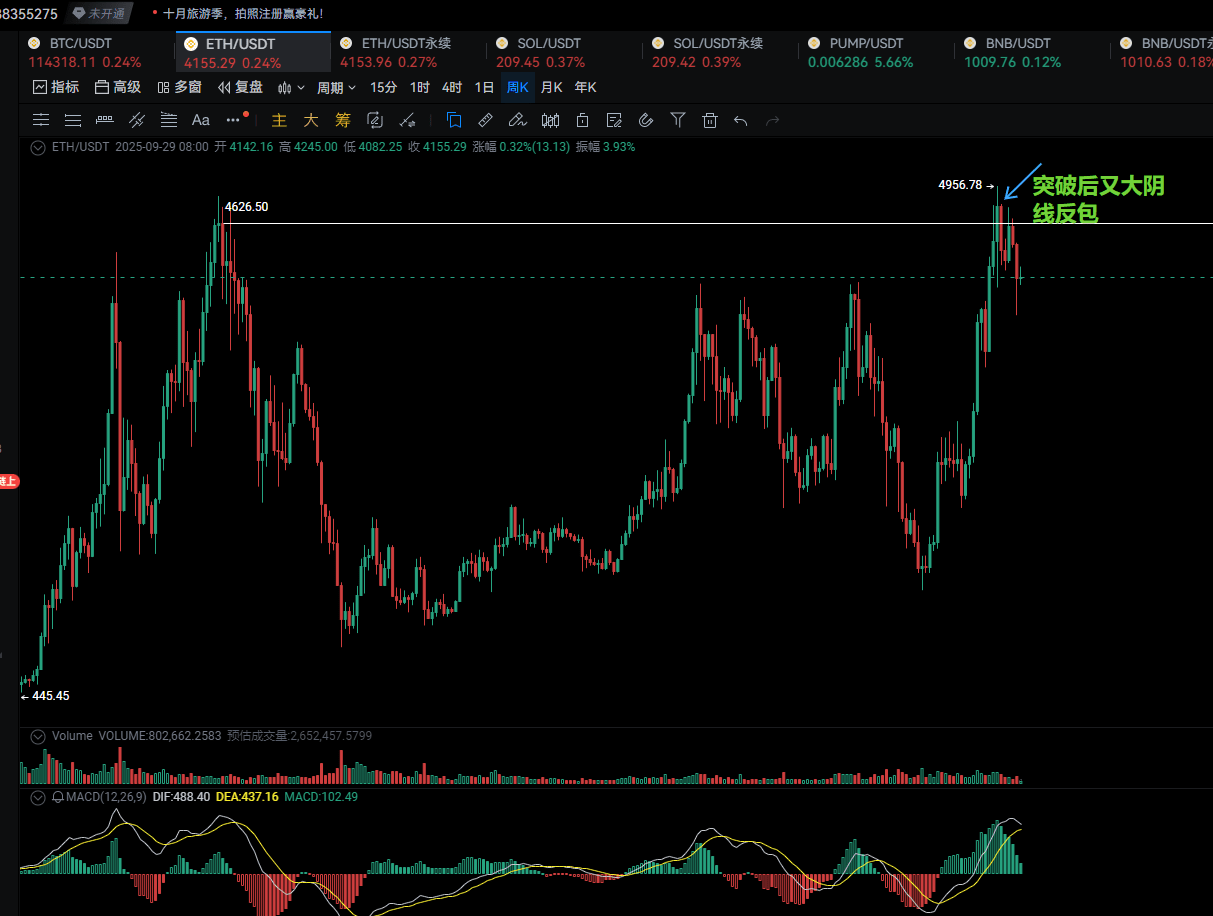Image resolution: width=1213 pixels, height=916 pixels.
Task: Toggle the 大 large-order indicator
Action: click(311, 120)
